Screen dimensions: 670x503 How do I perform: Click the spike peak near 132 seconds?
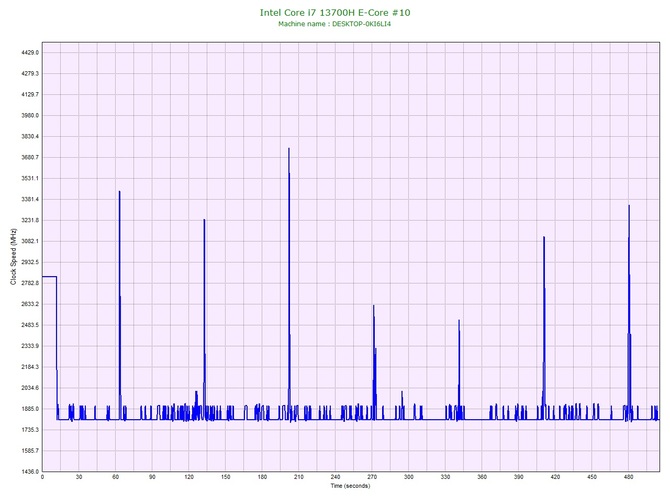tap(204, 221)
